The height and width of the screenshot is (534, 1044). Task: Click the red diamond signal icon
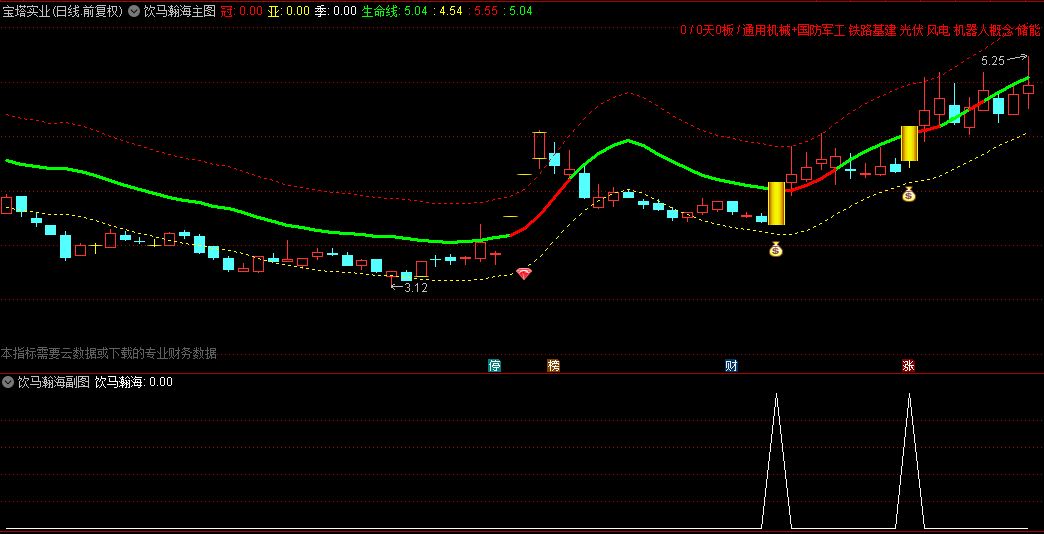click(524, 274)
